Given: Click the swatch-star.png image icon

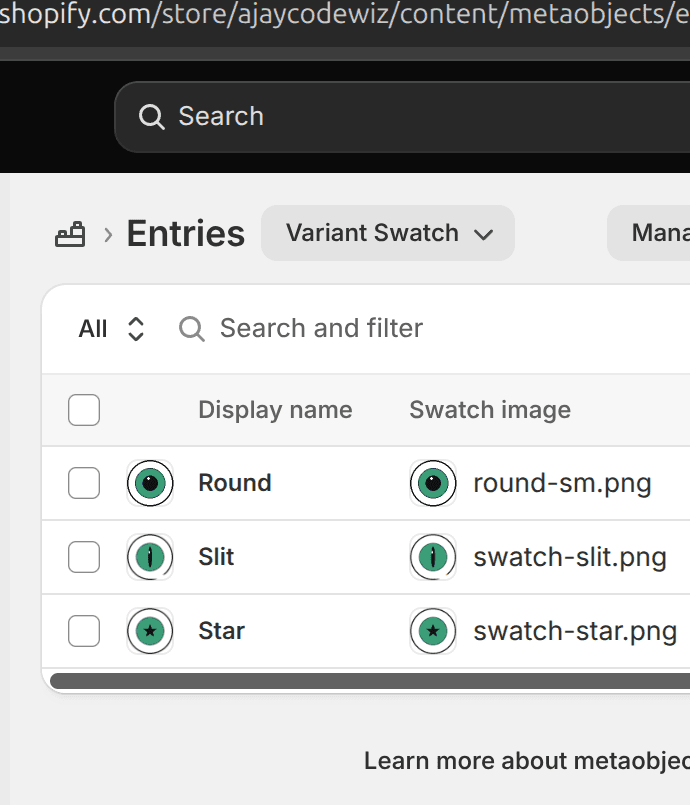Looking at the screenshot, I should [x=433, y=631].
